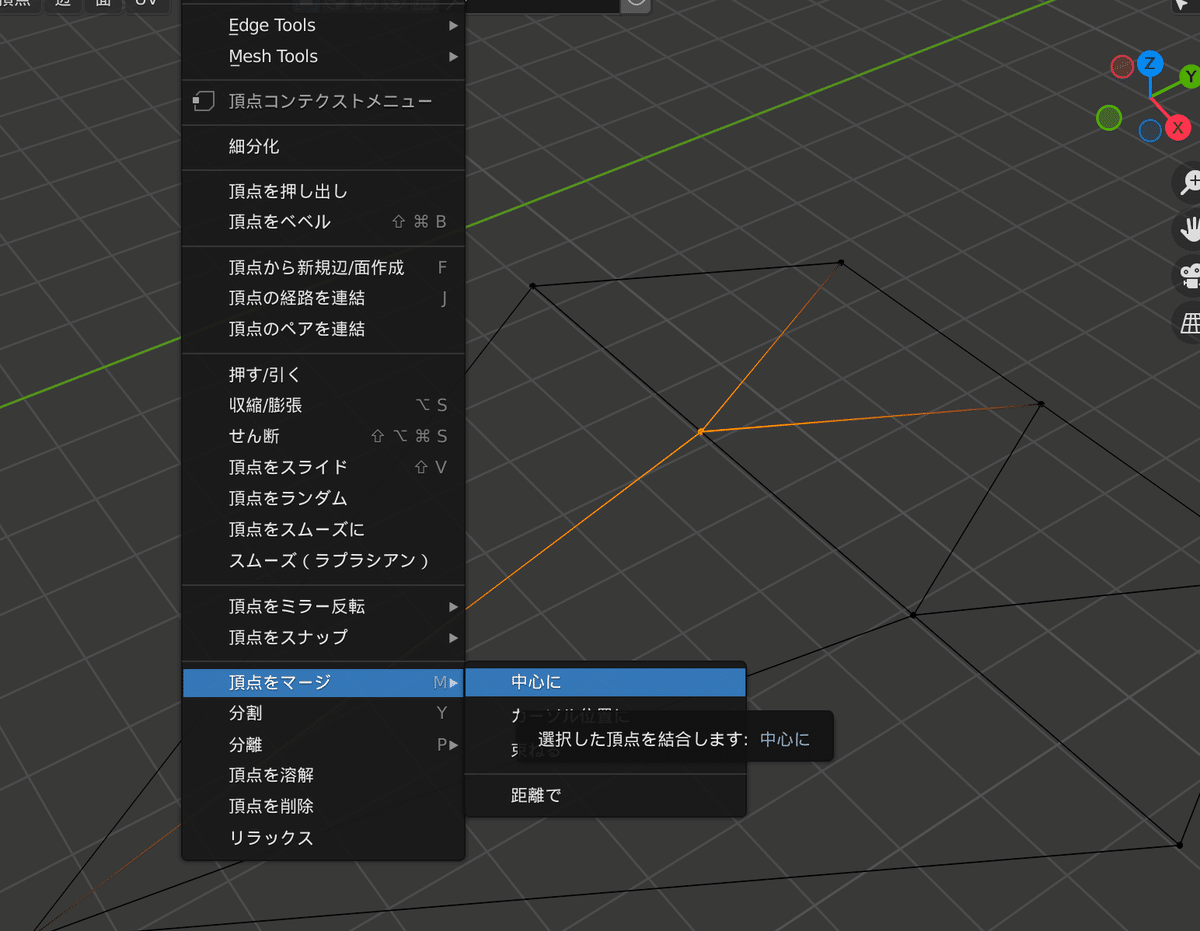Viewport: 1200px width, 931px height.
Task: Choose 頂点の経路を連結
Action: coord(323,298)
